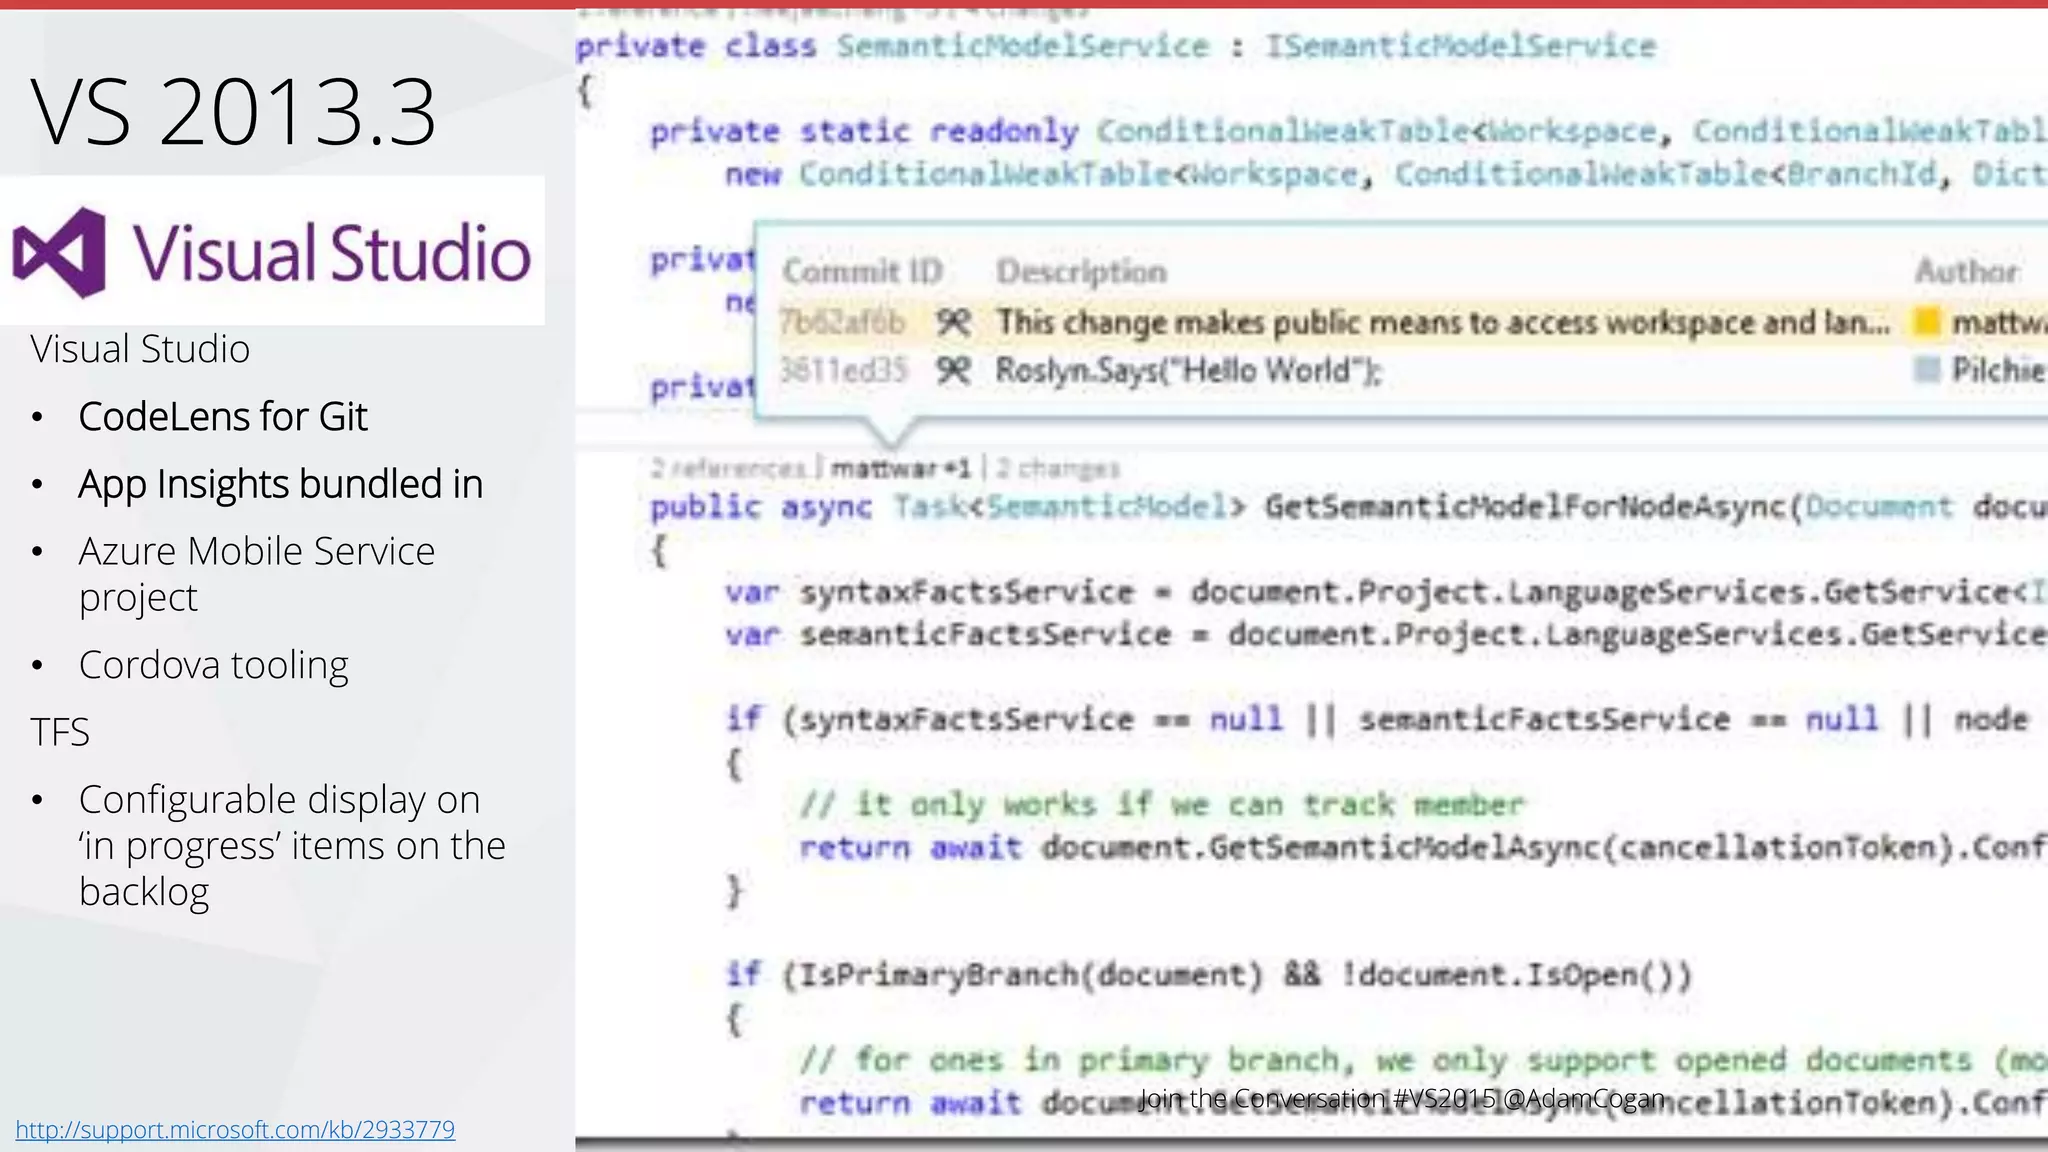Click 'Roslyn.Says("Hello World");' commit description

click(1189, 370)
